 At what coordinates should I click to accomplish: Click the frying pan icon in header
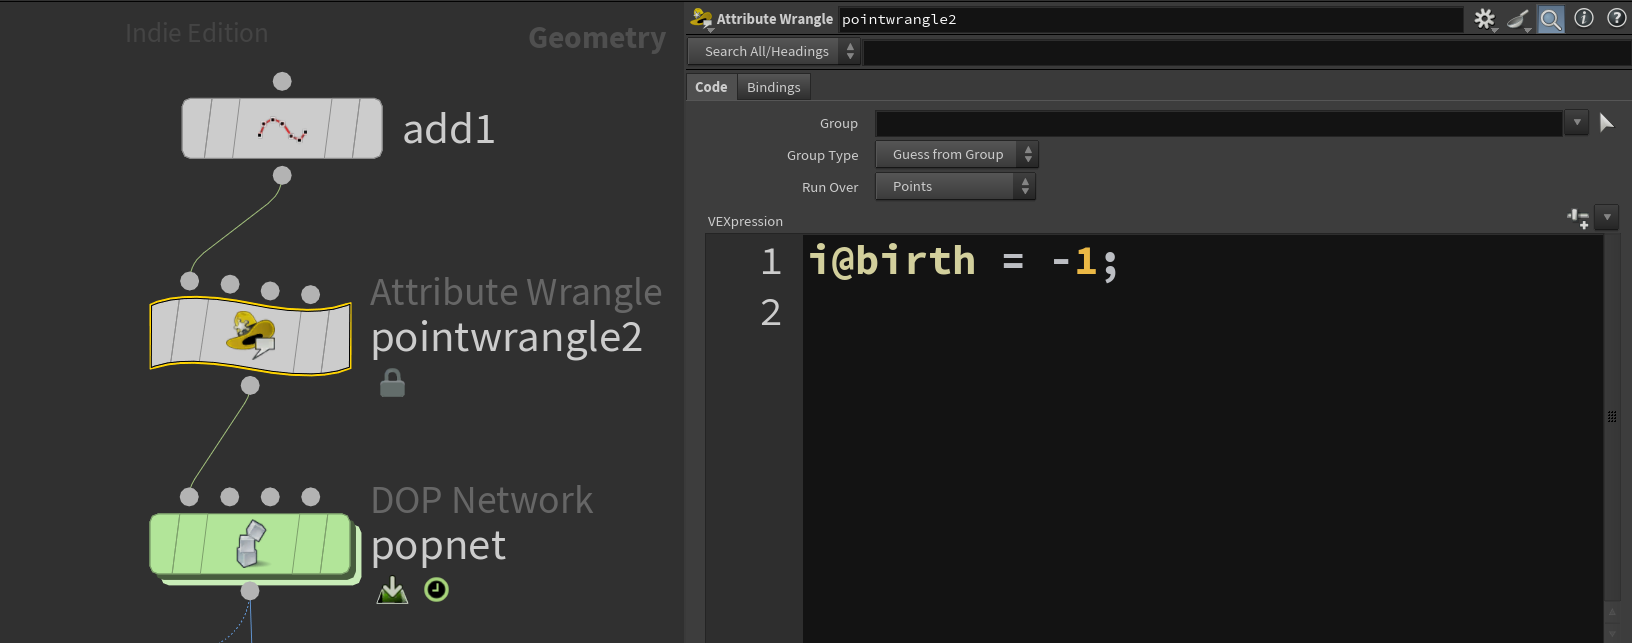[1518, 19]
